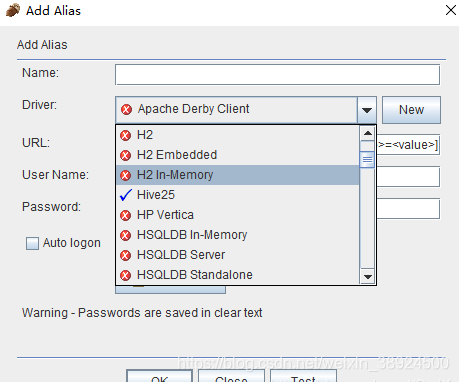Toggle the Auto logon checkbox
Image resolution: width=459 pixels, height=382 pixels.
point(32,243)
